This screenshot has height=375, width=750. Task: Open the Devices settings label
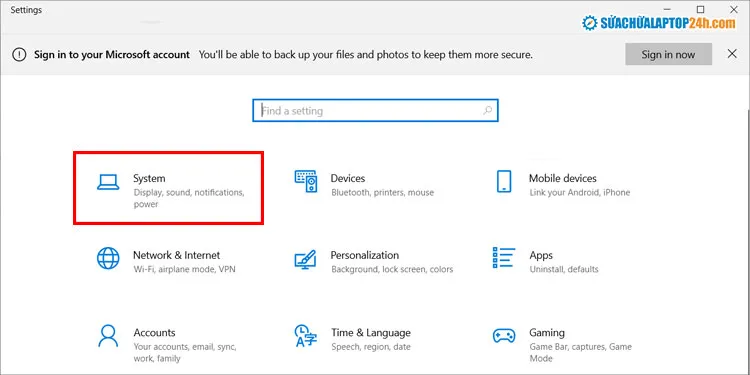[x=348, y=178]
